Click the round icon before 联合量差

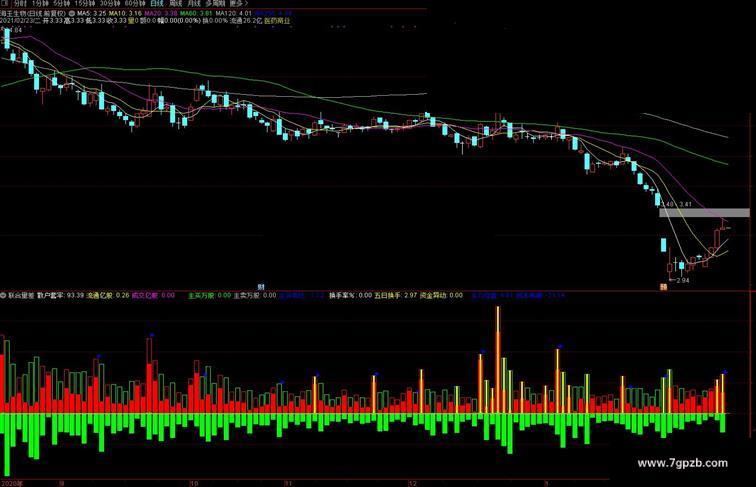3,295
